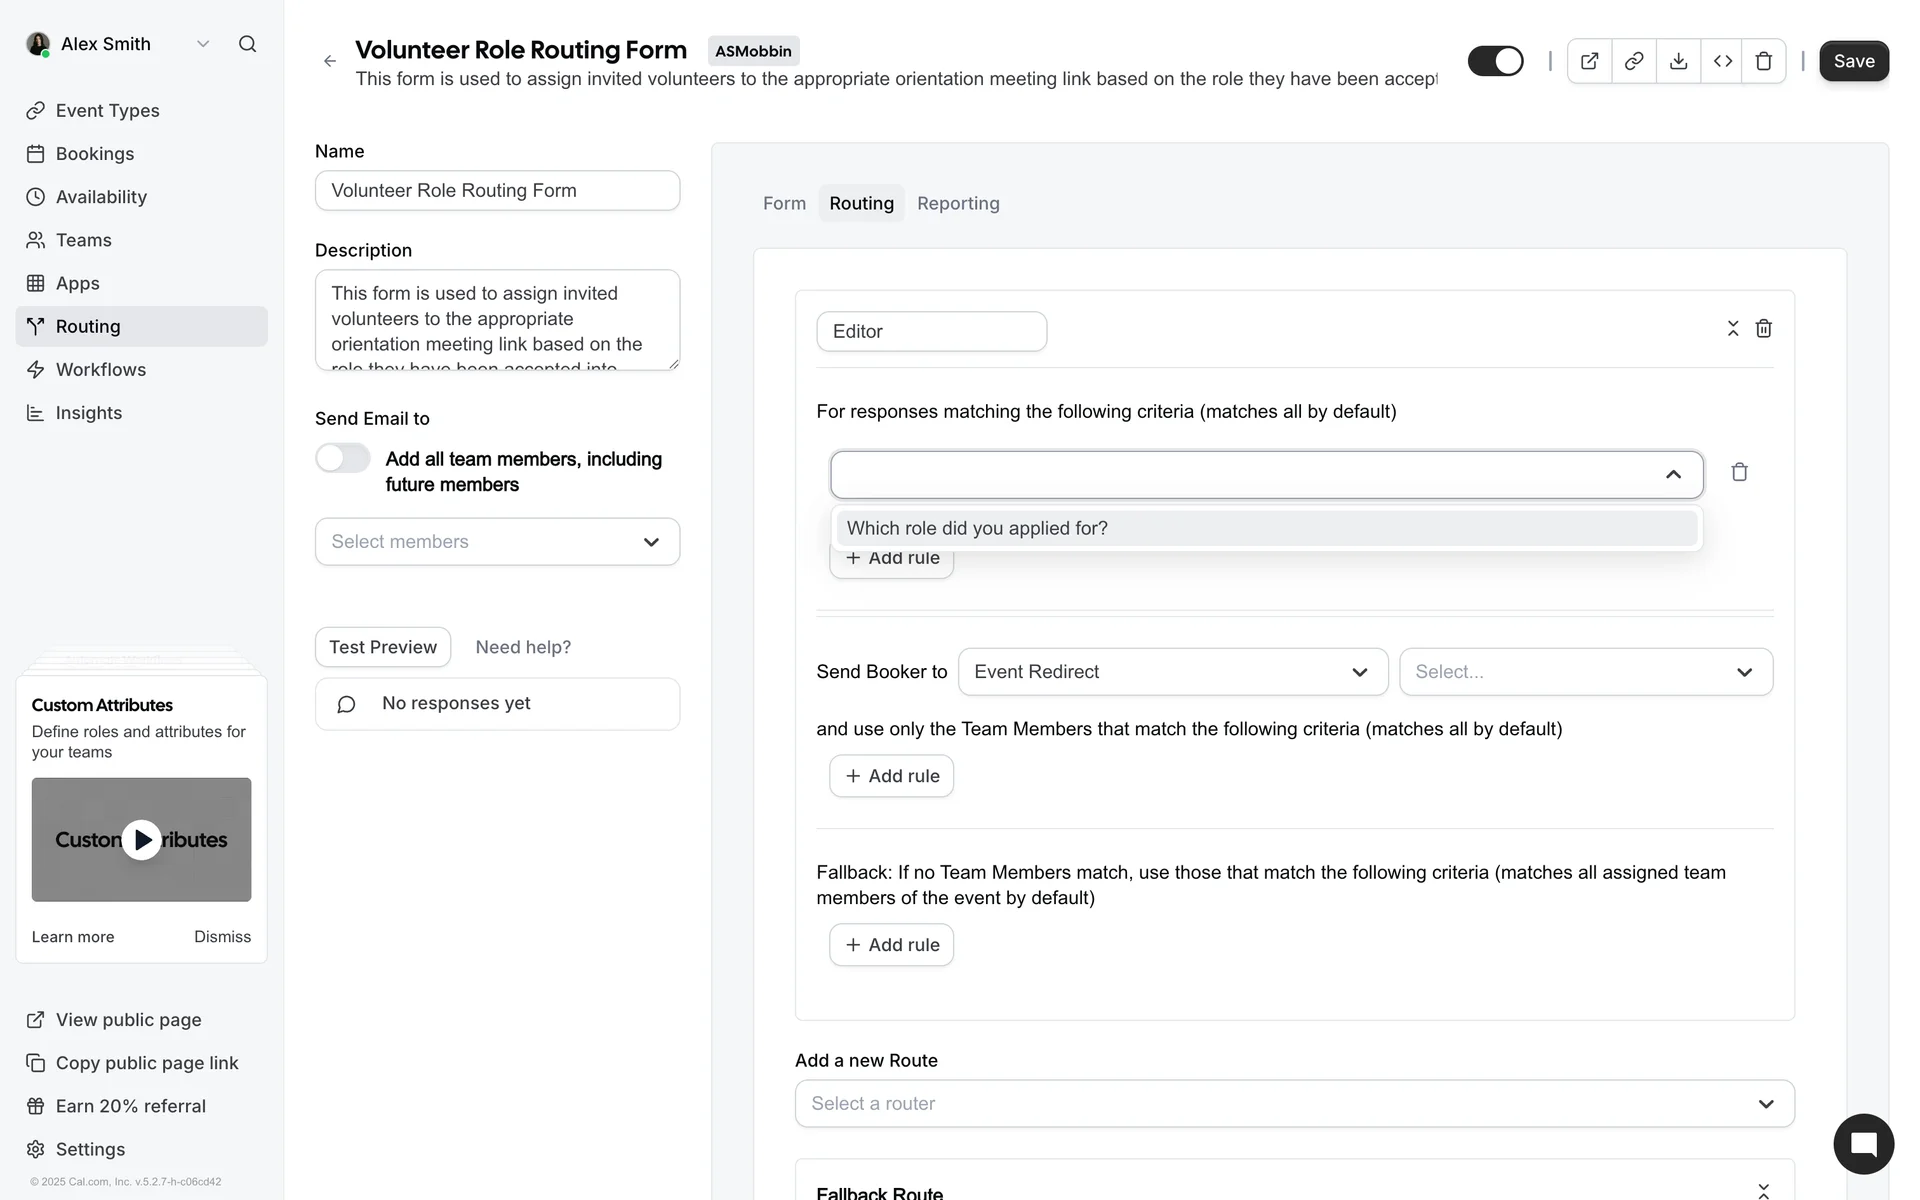Click the Save button
The width and height of the screenshot is (1920, 1200).
click(1853, 61)
